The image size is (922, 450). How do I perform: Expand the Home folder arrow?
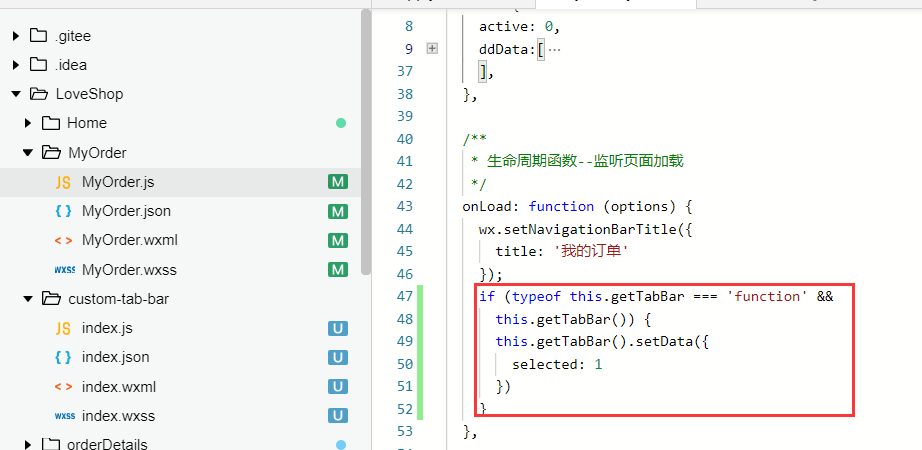click(x=28, y=123)
